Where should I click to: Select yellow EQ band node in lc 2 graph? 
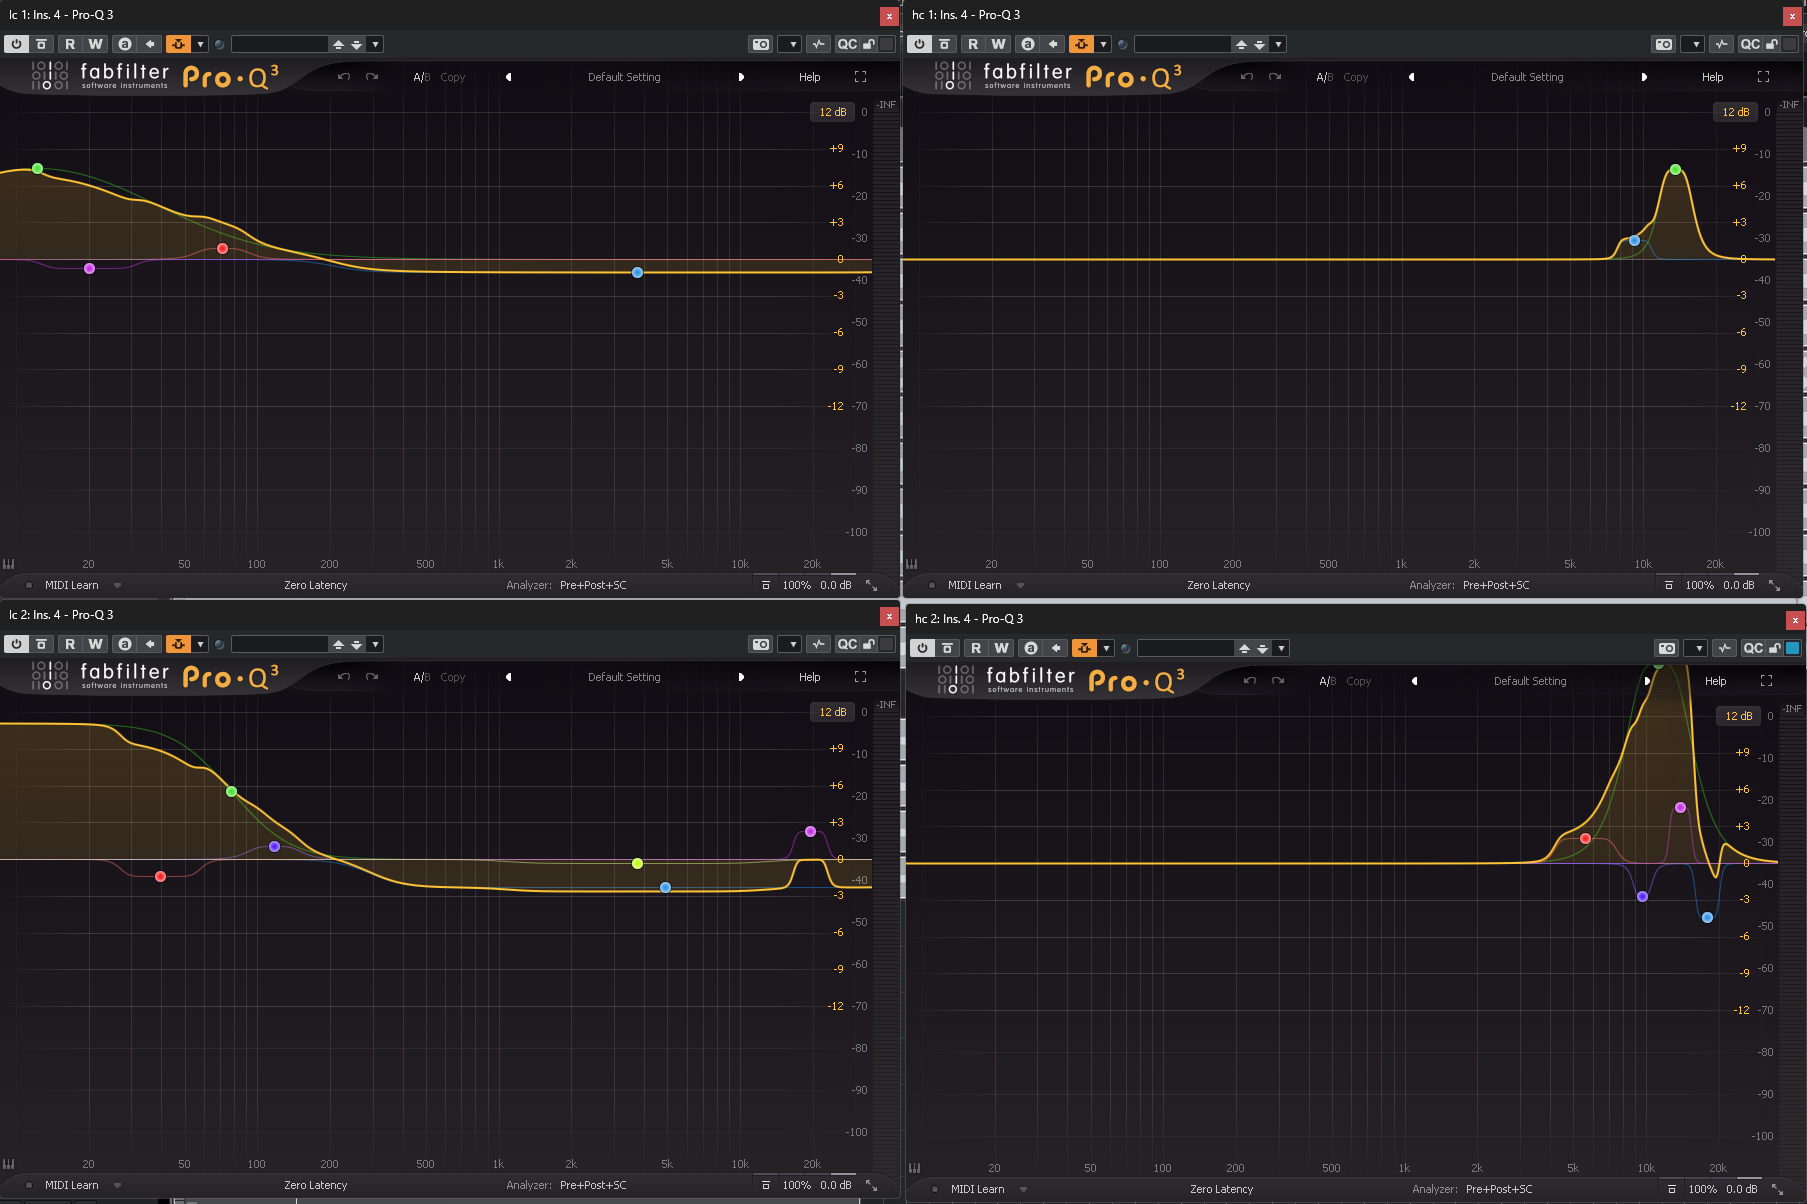[637, 863]
